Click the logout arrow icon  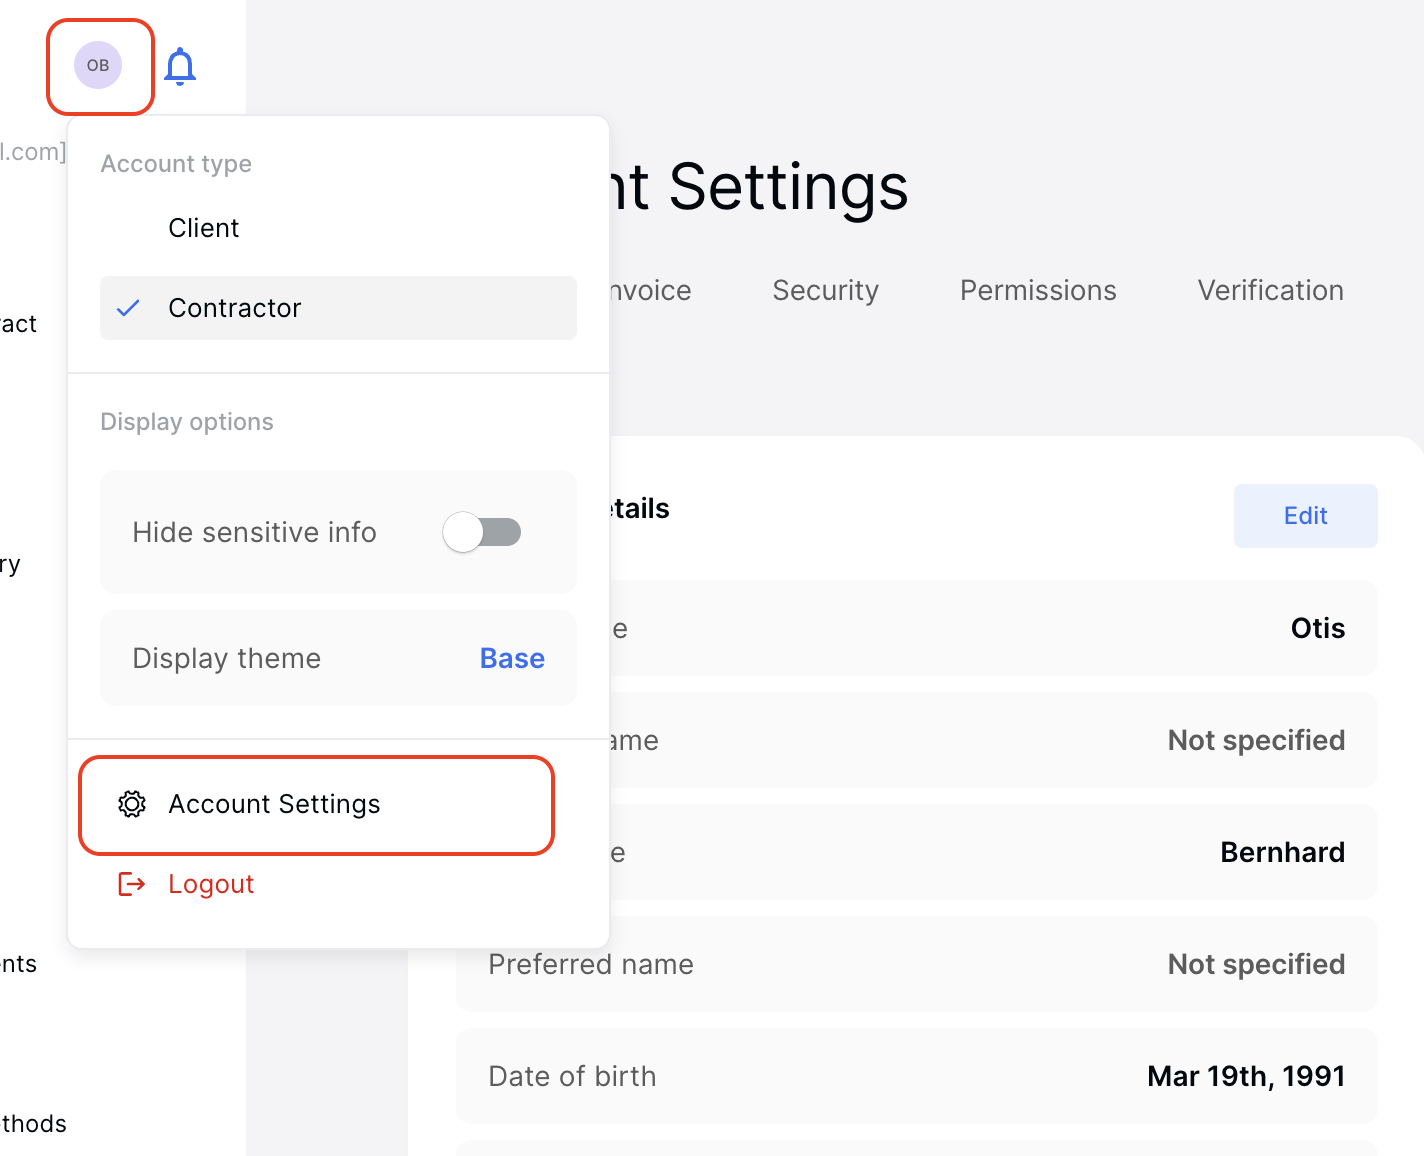[x=131, y=884]
